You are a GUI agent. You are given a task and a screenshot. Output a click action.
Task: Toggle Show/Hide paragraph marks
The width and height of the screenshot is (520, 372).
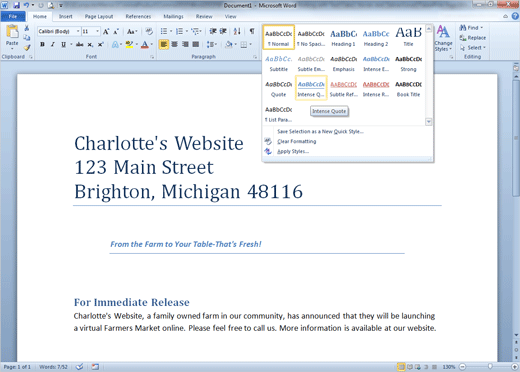252,31
